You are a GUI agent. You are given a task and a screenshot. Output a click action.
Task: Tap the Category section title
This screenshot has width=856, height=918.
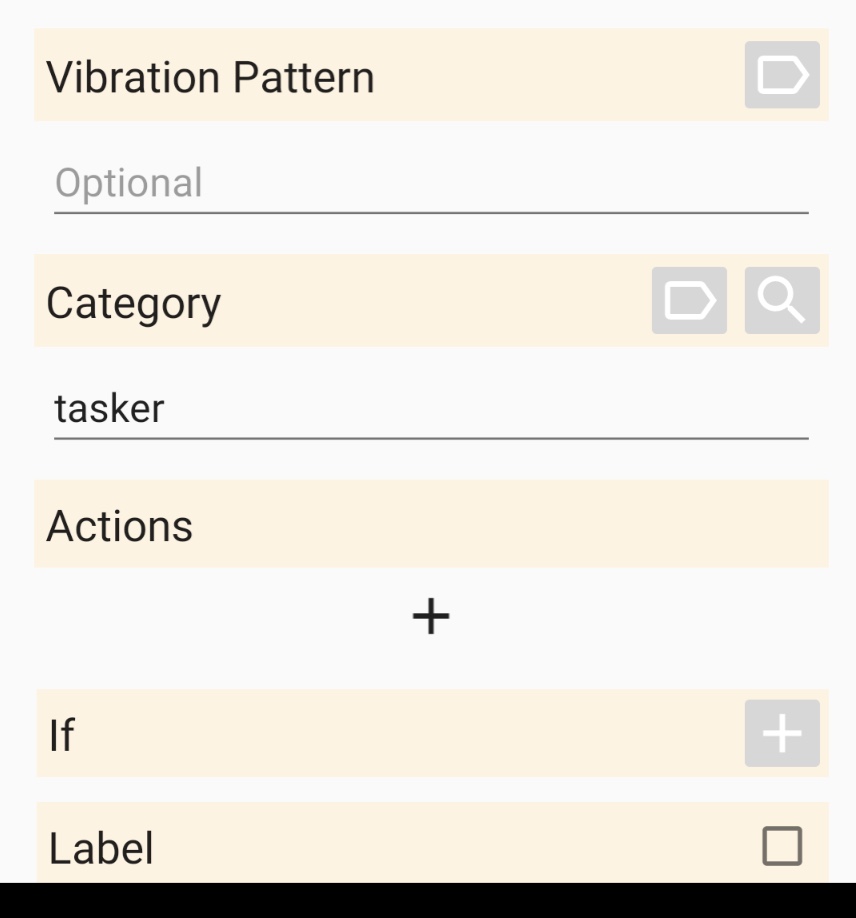click(133, 303)
